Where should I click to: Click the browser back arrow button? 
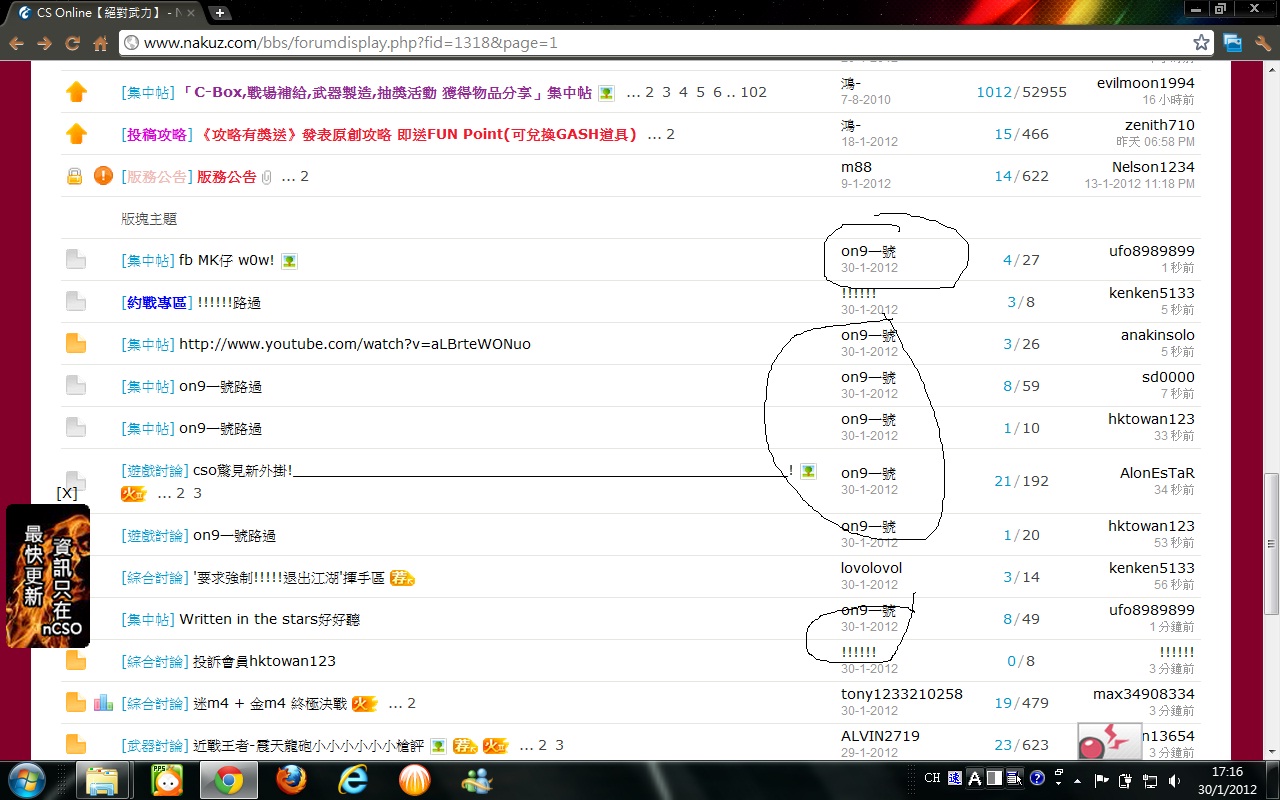pyautogui.click(x=16, y=43)
